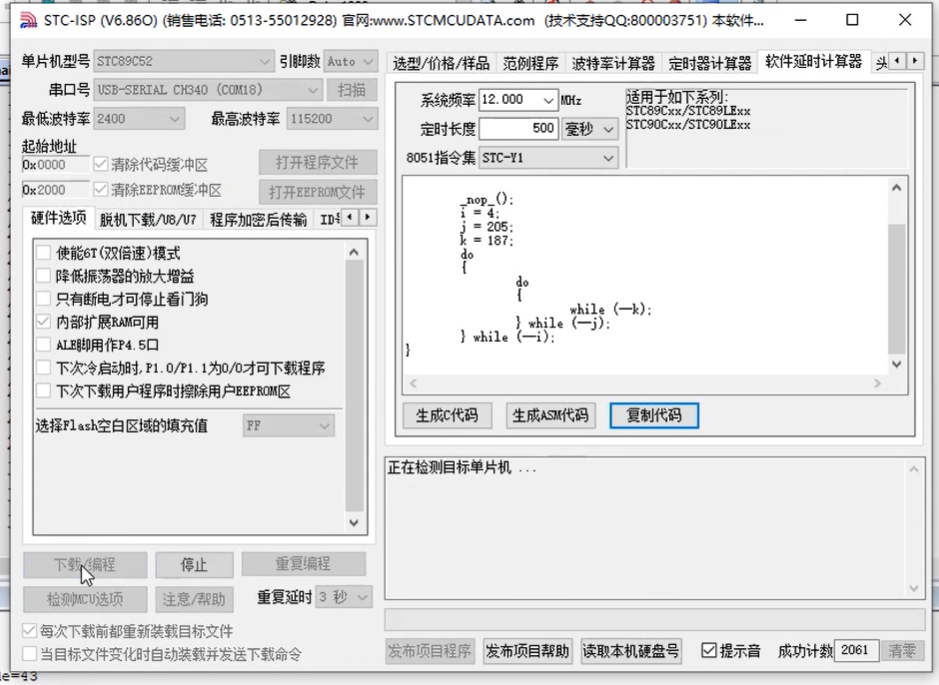Viewport: 939px width, 685px height.
Task: Click the STC-ISP app icon in title bar
Action: pos(28,20)
